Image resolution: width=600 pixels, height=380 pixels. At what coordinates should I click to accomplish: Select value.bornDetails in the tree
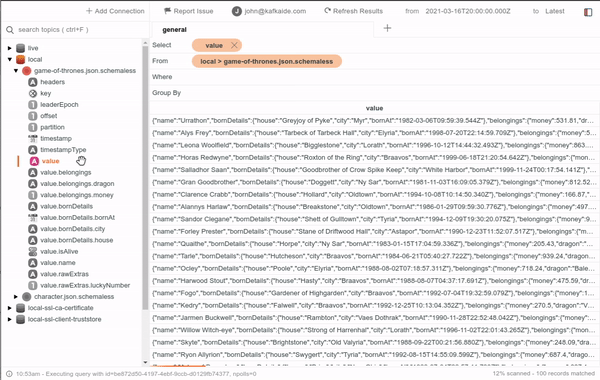67,206
